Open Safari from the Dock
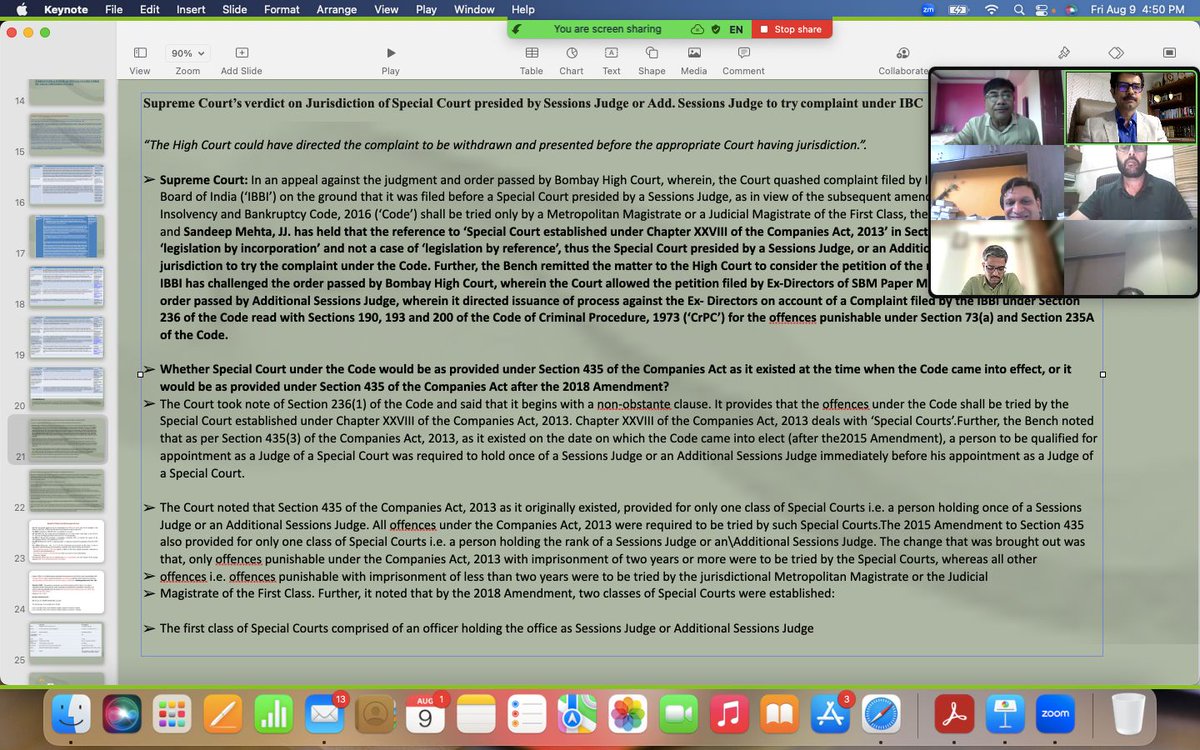 click(882, 714)
